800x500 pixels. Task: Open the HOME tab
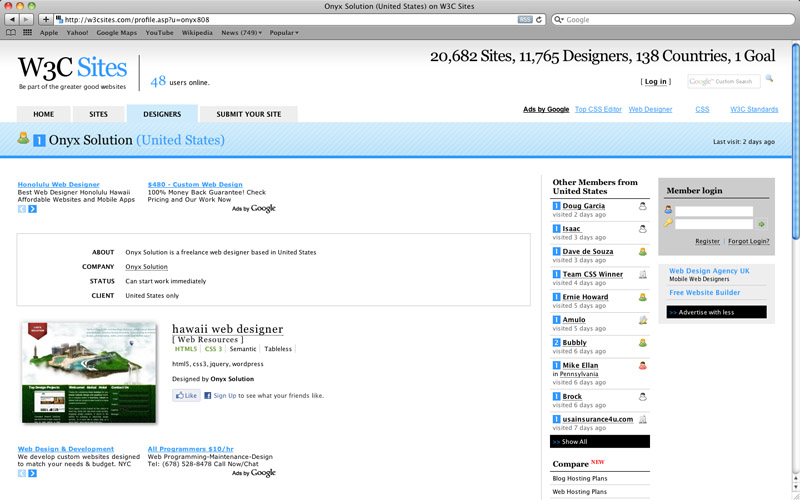43,114
